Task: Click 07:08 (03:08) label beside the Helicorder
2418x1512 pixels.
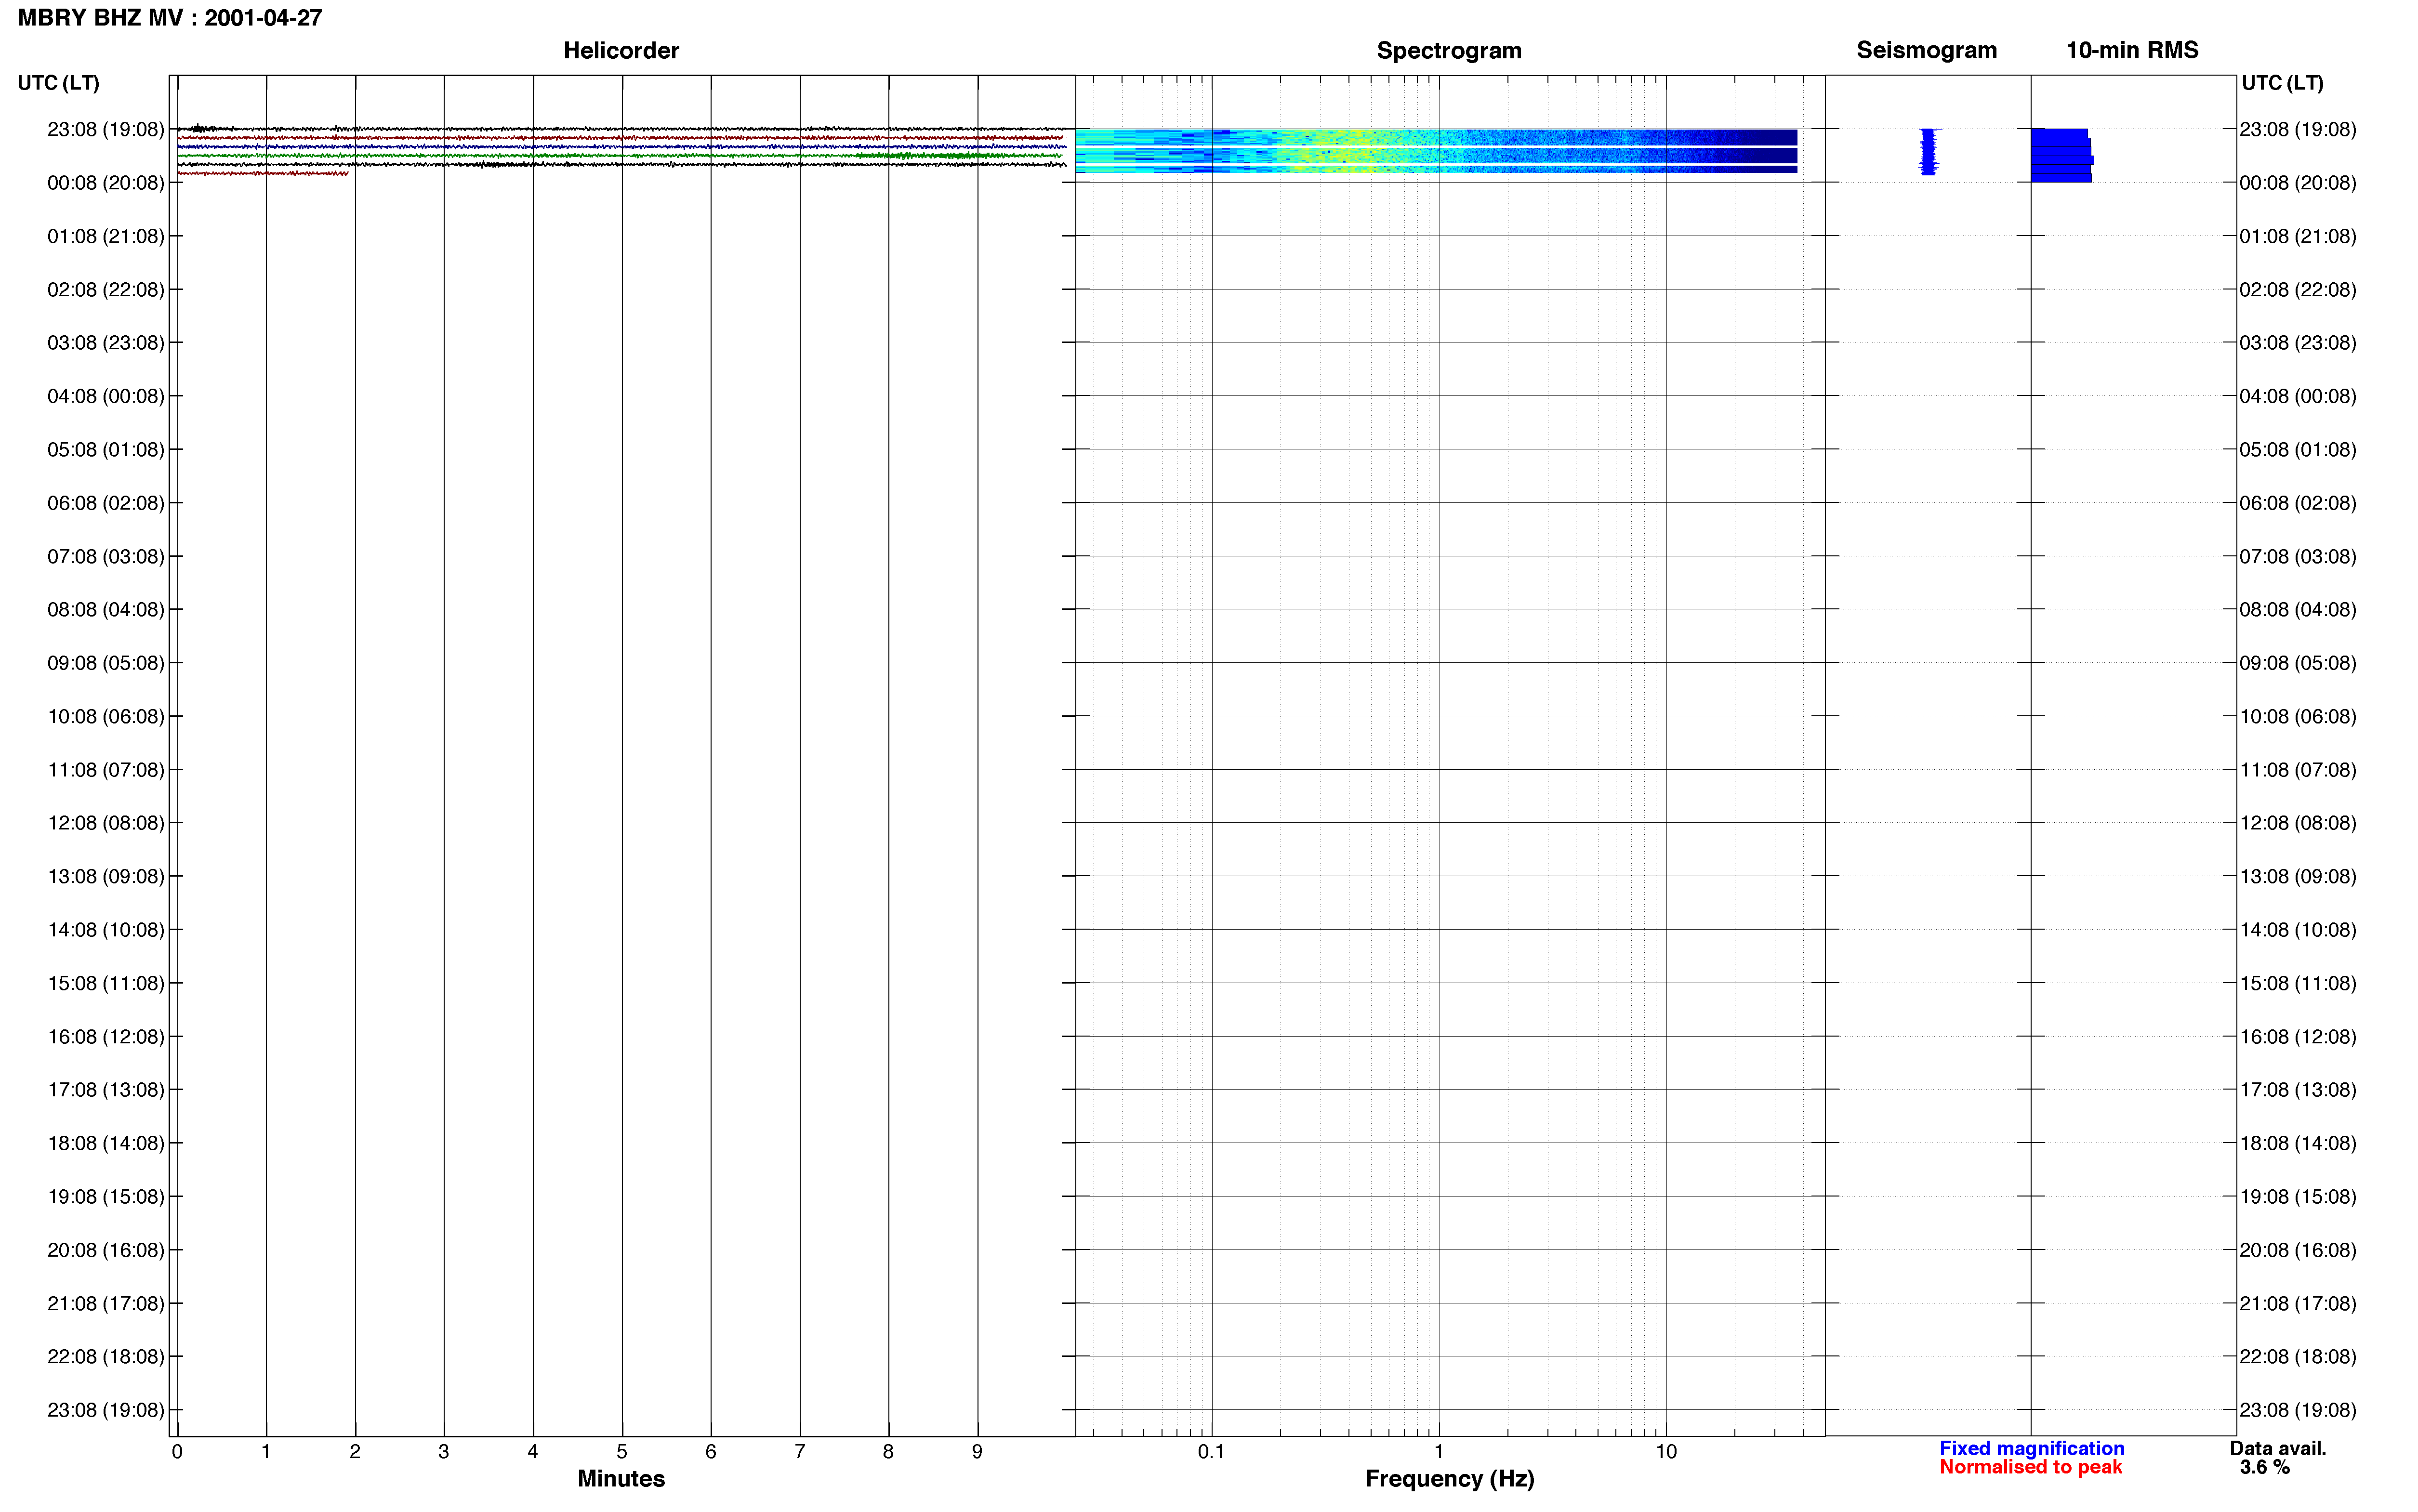Action: tap(106, 556)
